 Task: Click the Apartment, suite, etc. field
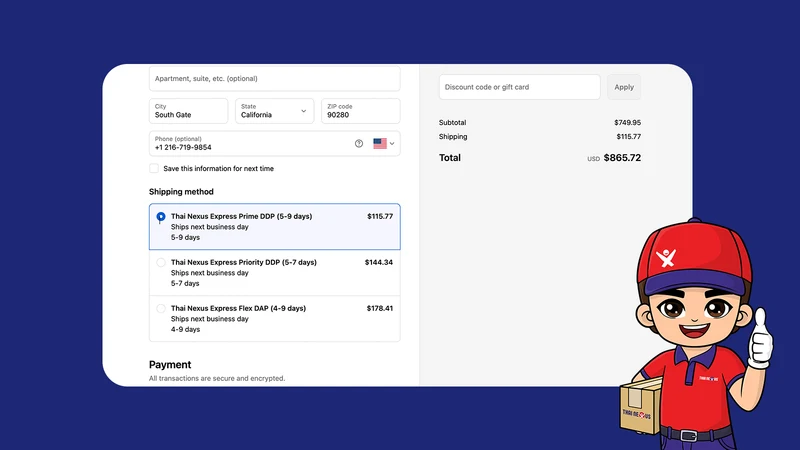point(274,79)
